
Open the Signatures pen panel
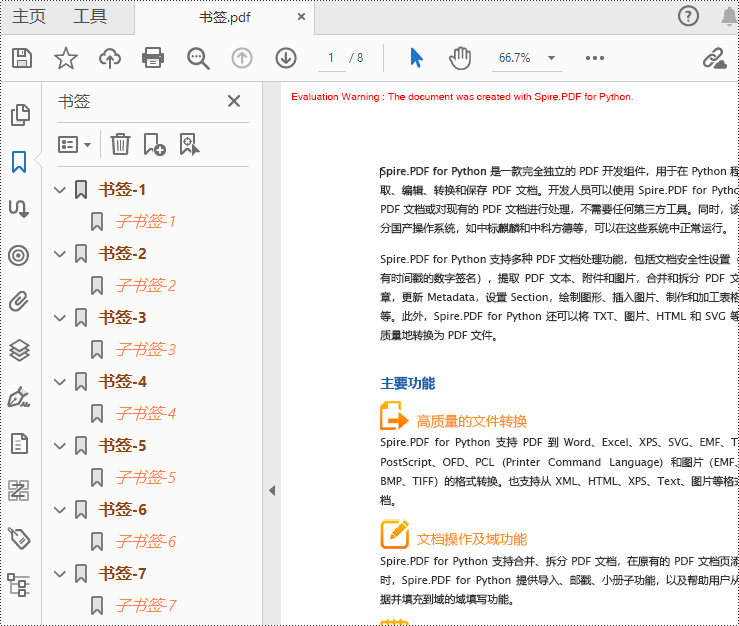19,397
